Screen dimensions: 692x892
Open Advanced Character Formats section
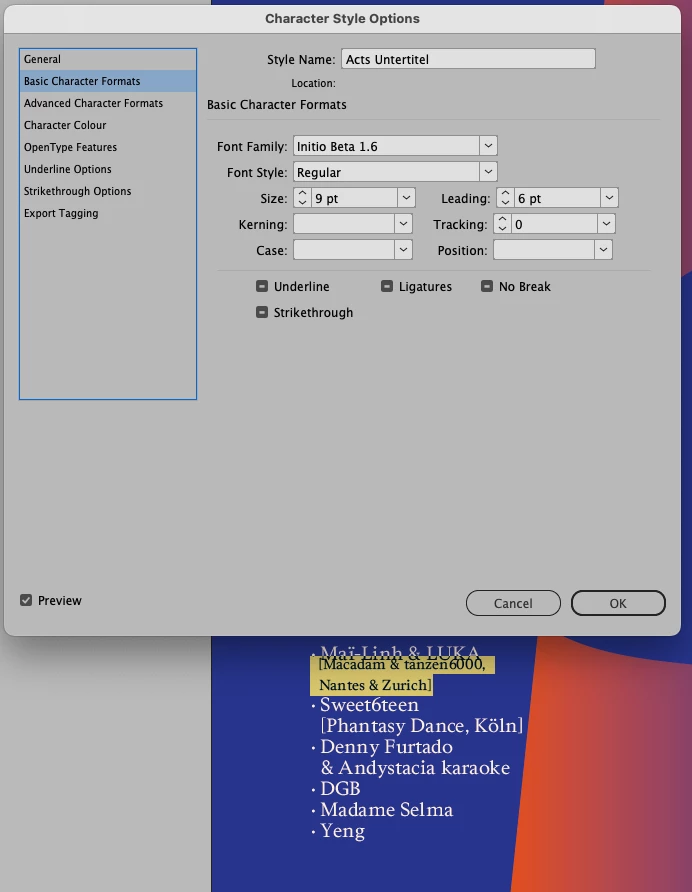coord(108,103)
